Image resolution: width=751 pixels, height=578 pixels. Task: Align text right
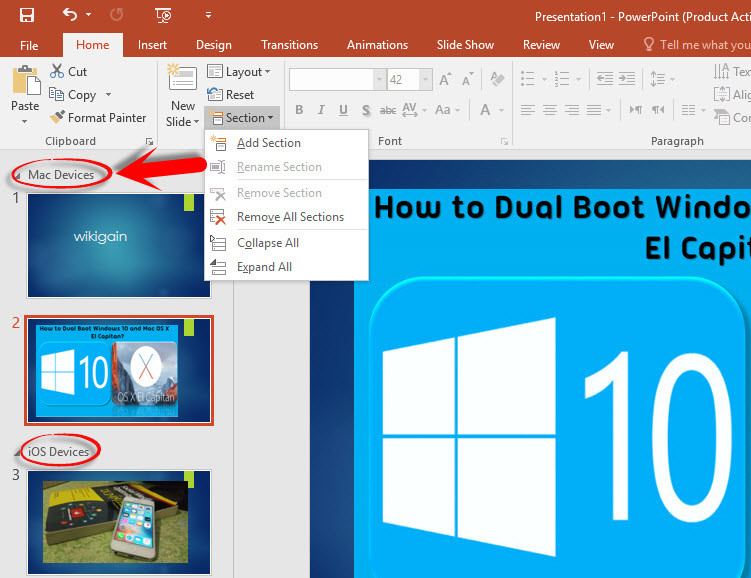pyautogui.click(x=572, y=110)
